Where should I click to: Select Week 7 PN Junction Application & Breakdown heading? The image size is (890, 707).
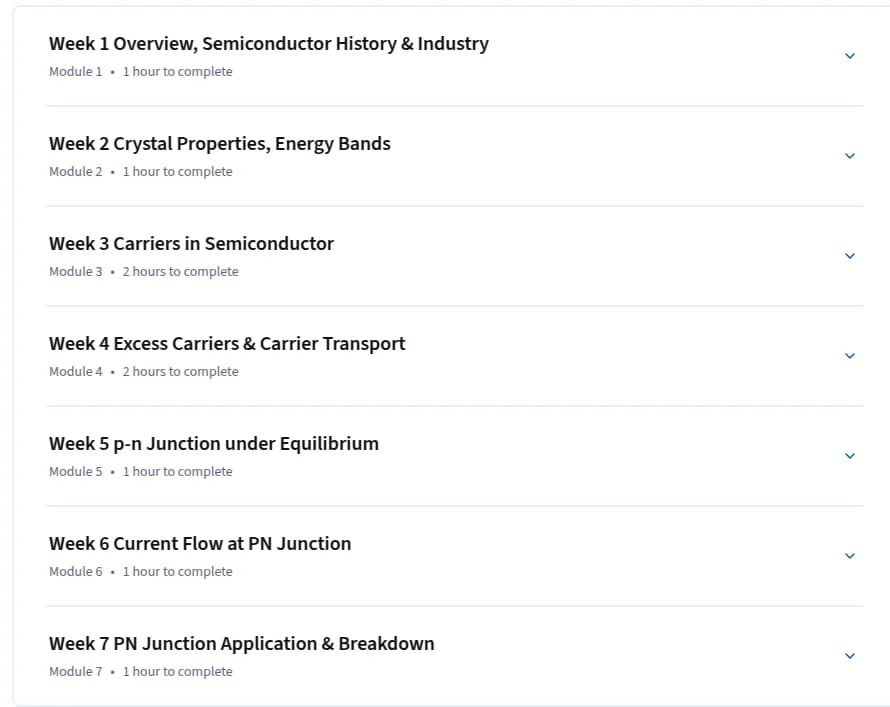241,643
